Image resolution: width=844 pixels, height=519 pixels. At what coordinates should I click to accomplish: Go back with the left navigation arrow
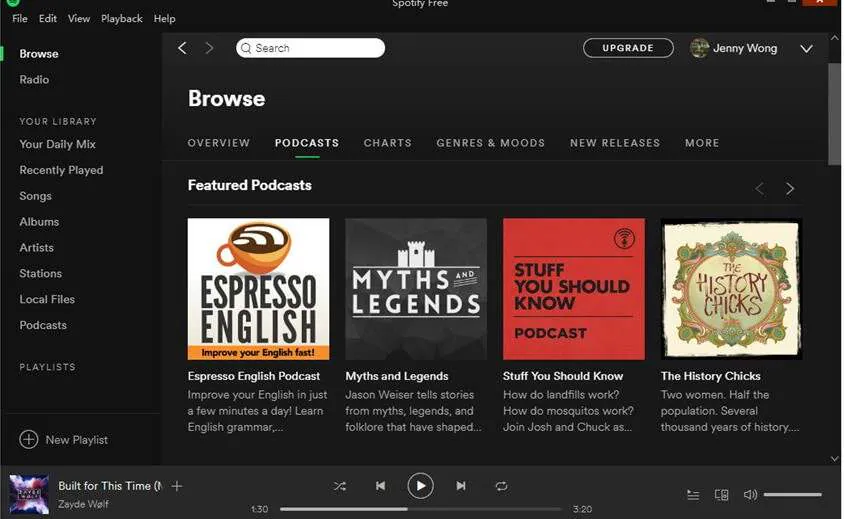coord(182,48)
